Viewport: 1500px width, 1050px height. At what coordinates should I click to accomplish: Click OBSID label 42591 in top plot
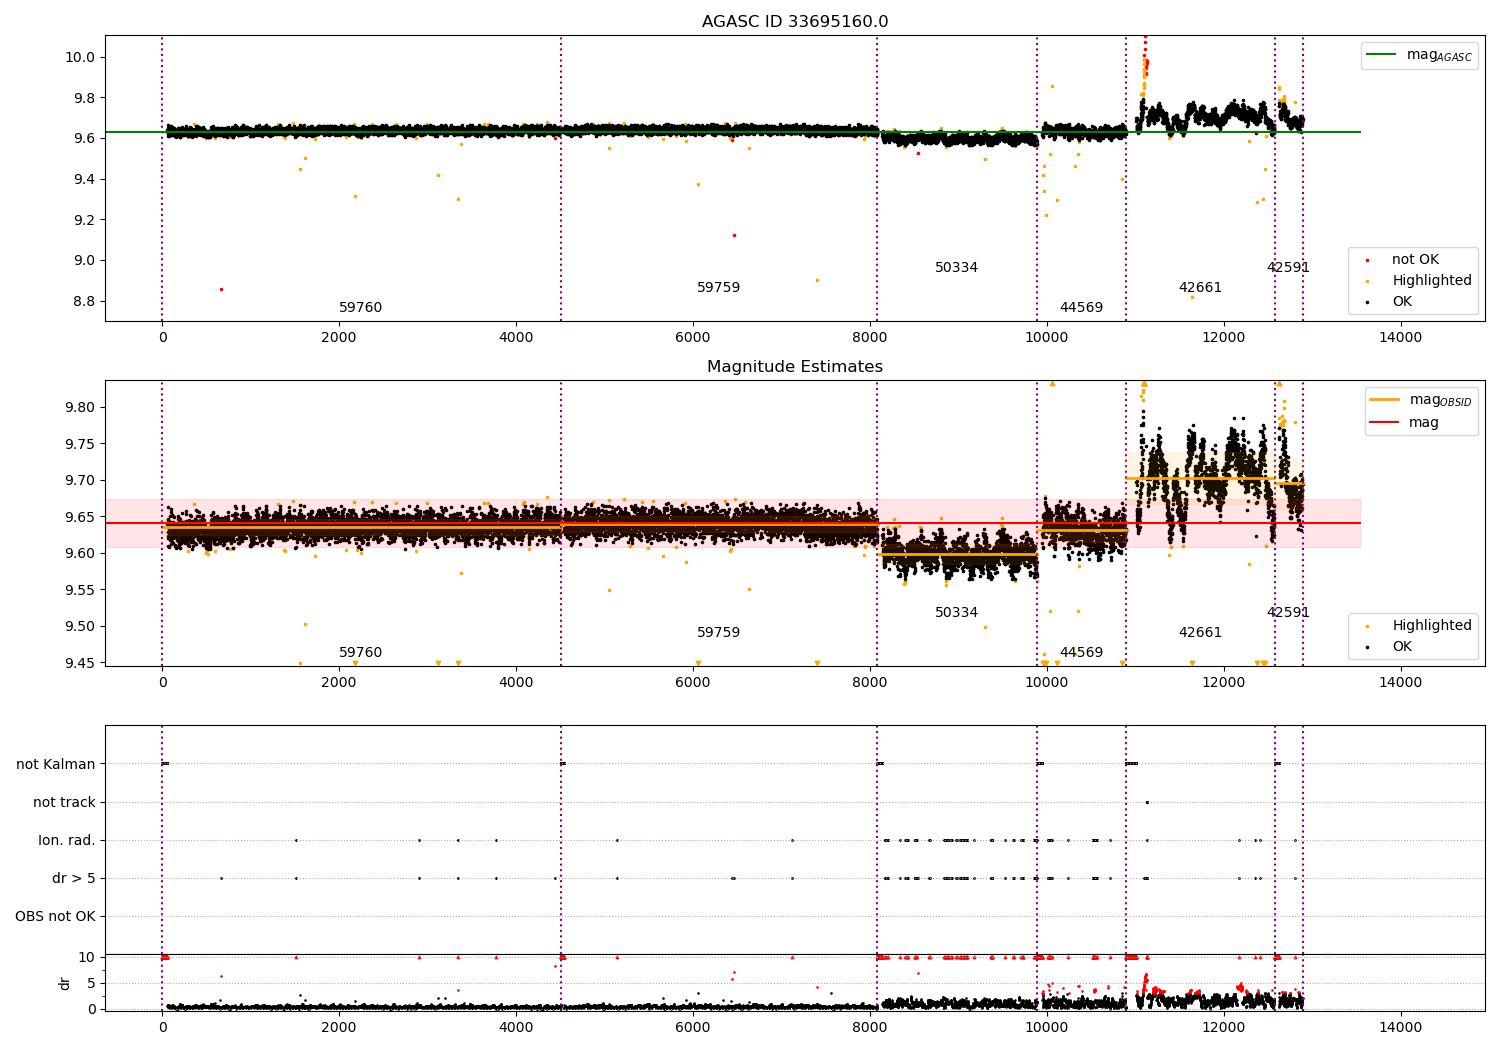click(1288, 268)
